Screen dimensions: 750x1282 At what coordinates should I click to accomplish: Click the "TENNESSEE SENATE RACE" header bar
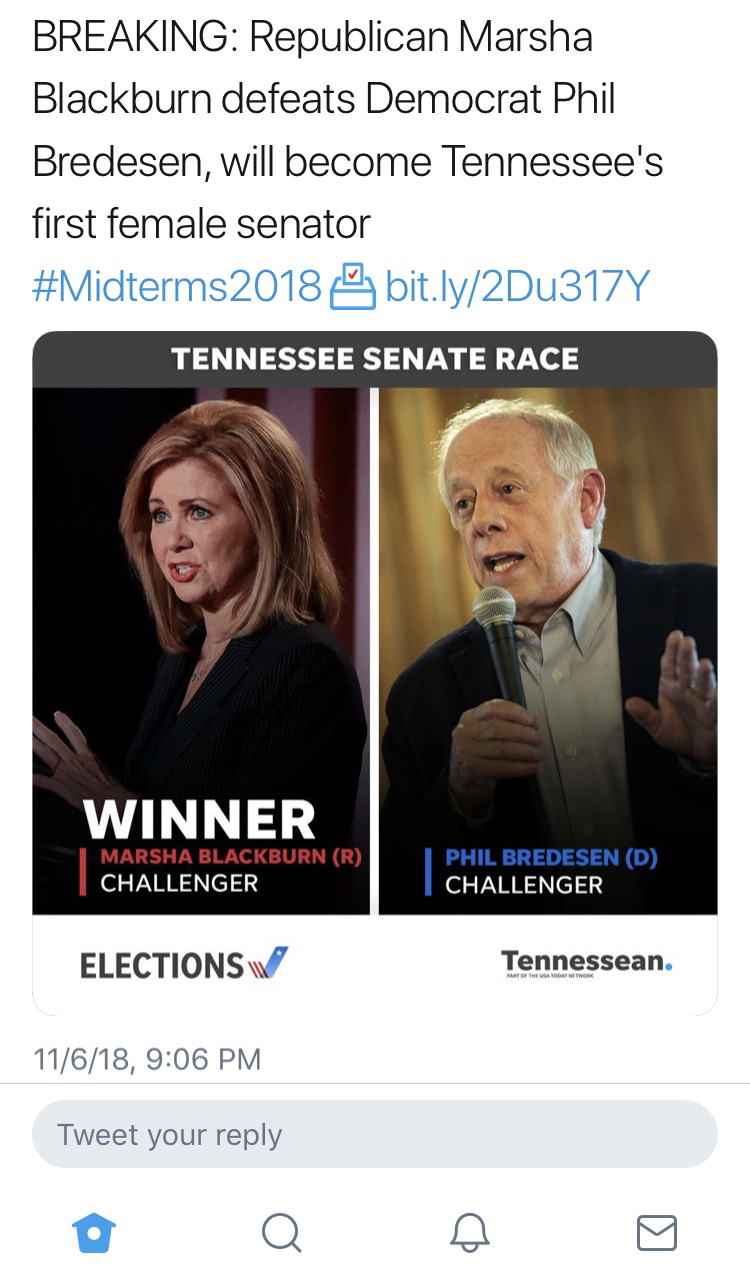coord(374,359)
